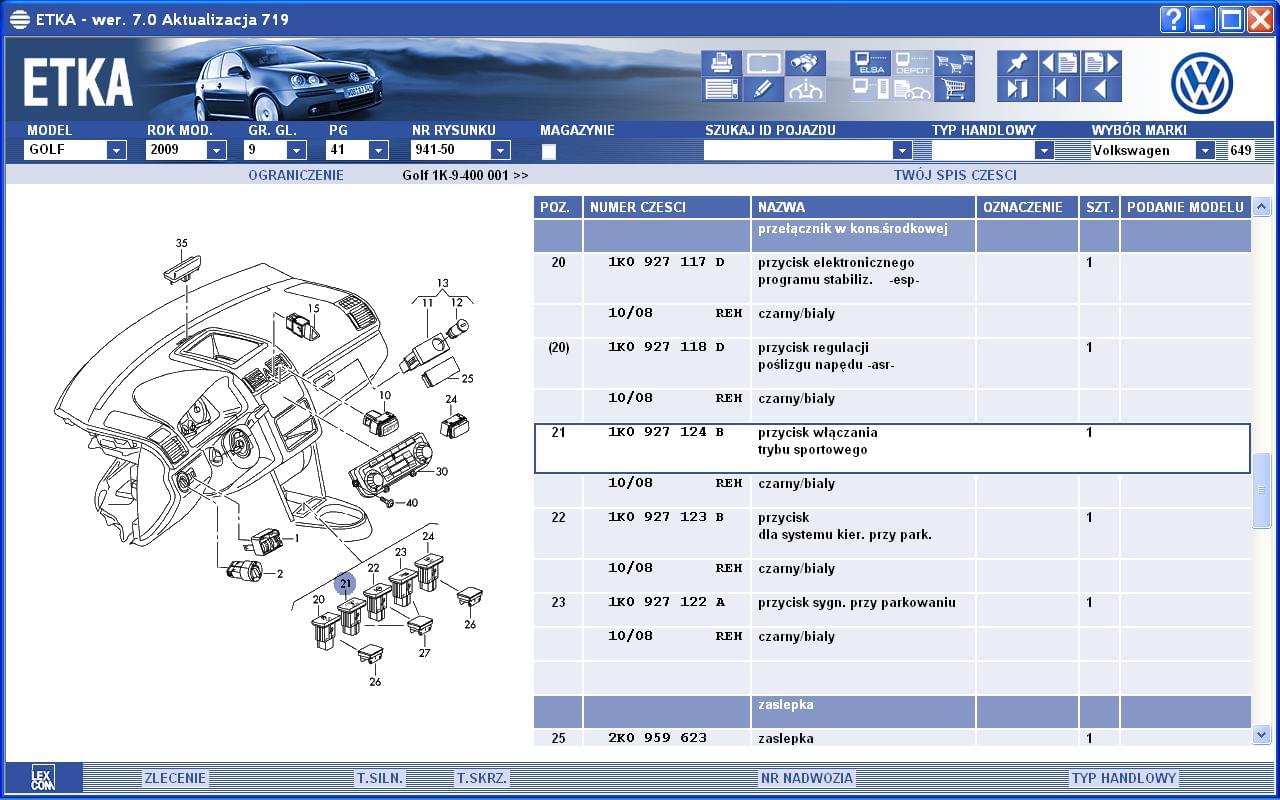This screenshot has width=1280, height=800.
Task: Click the PODANIE MODELU column header
Action: [1185, 207]
